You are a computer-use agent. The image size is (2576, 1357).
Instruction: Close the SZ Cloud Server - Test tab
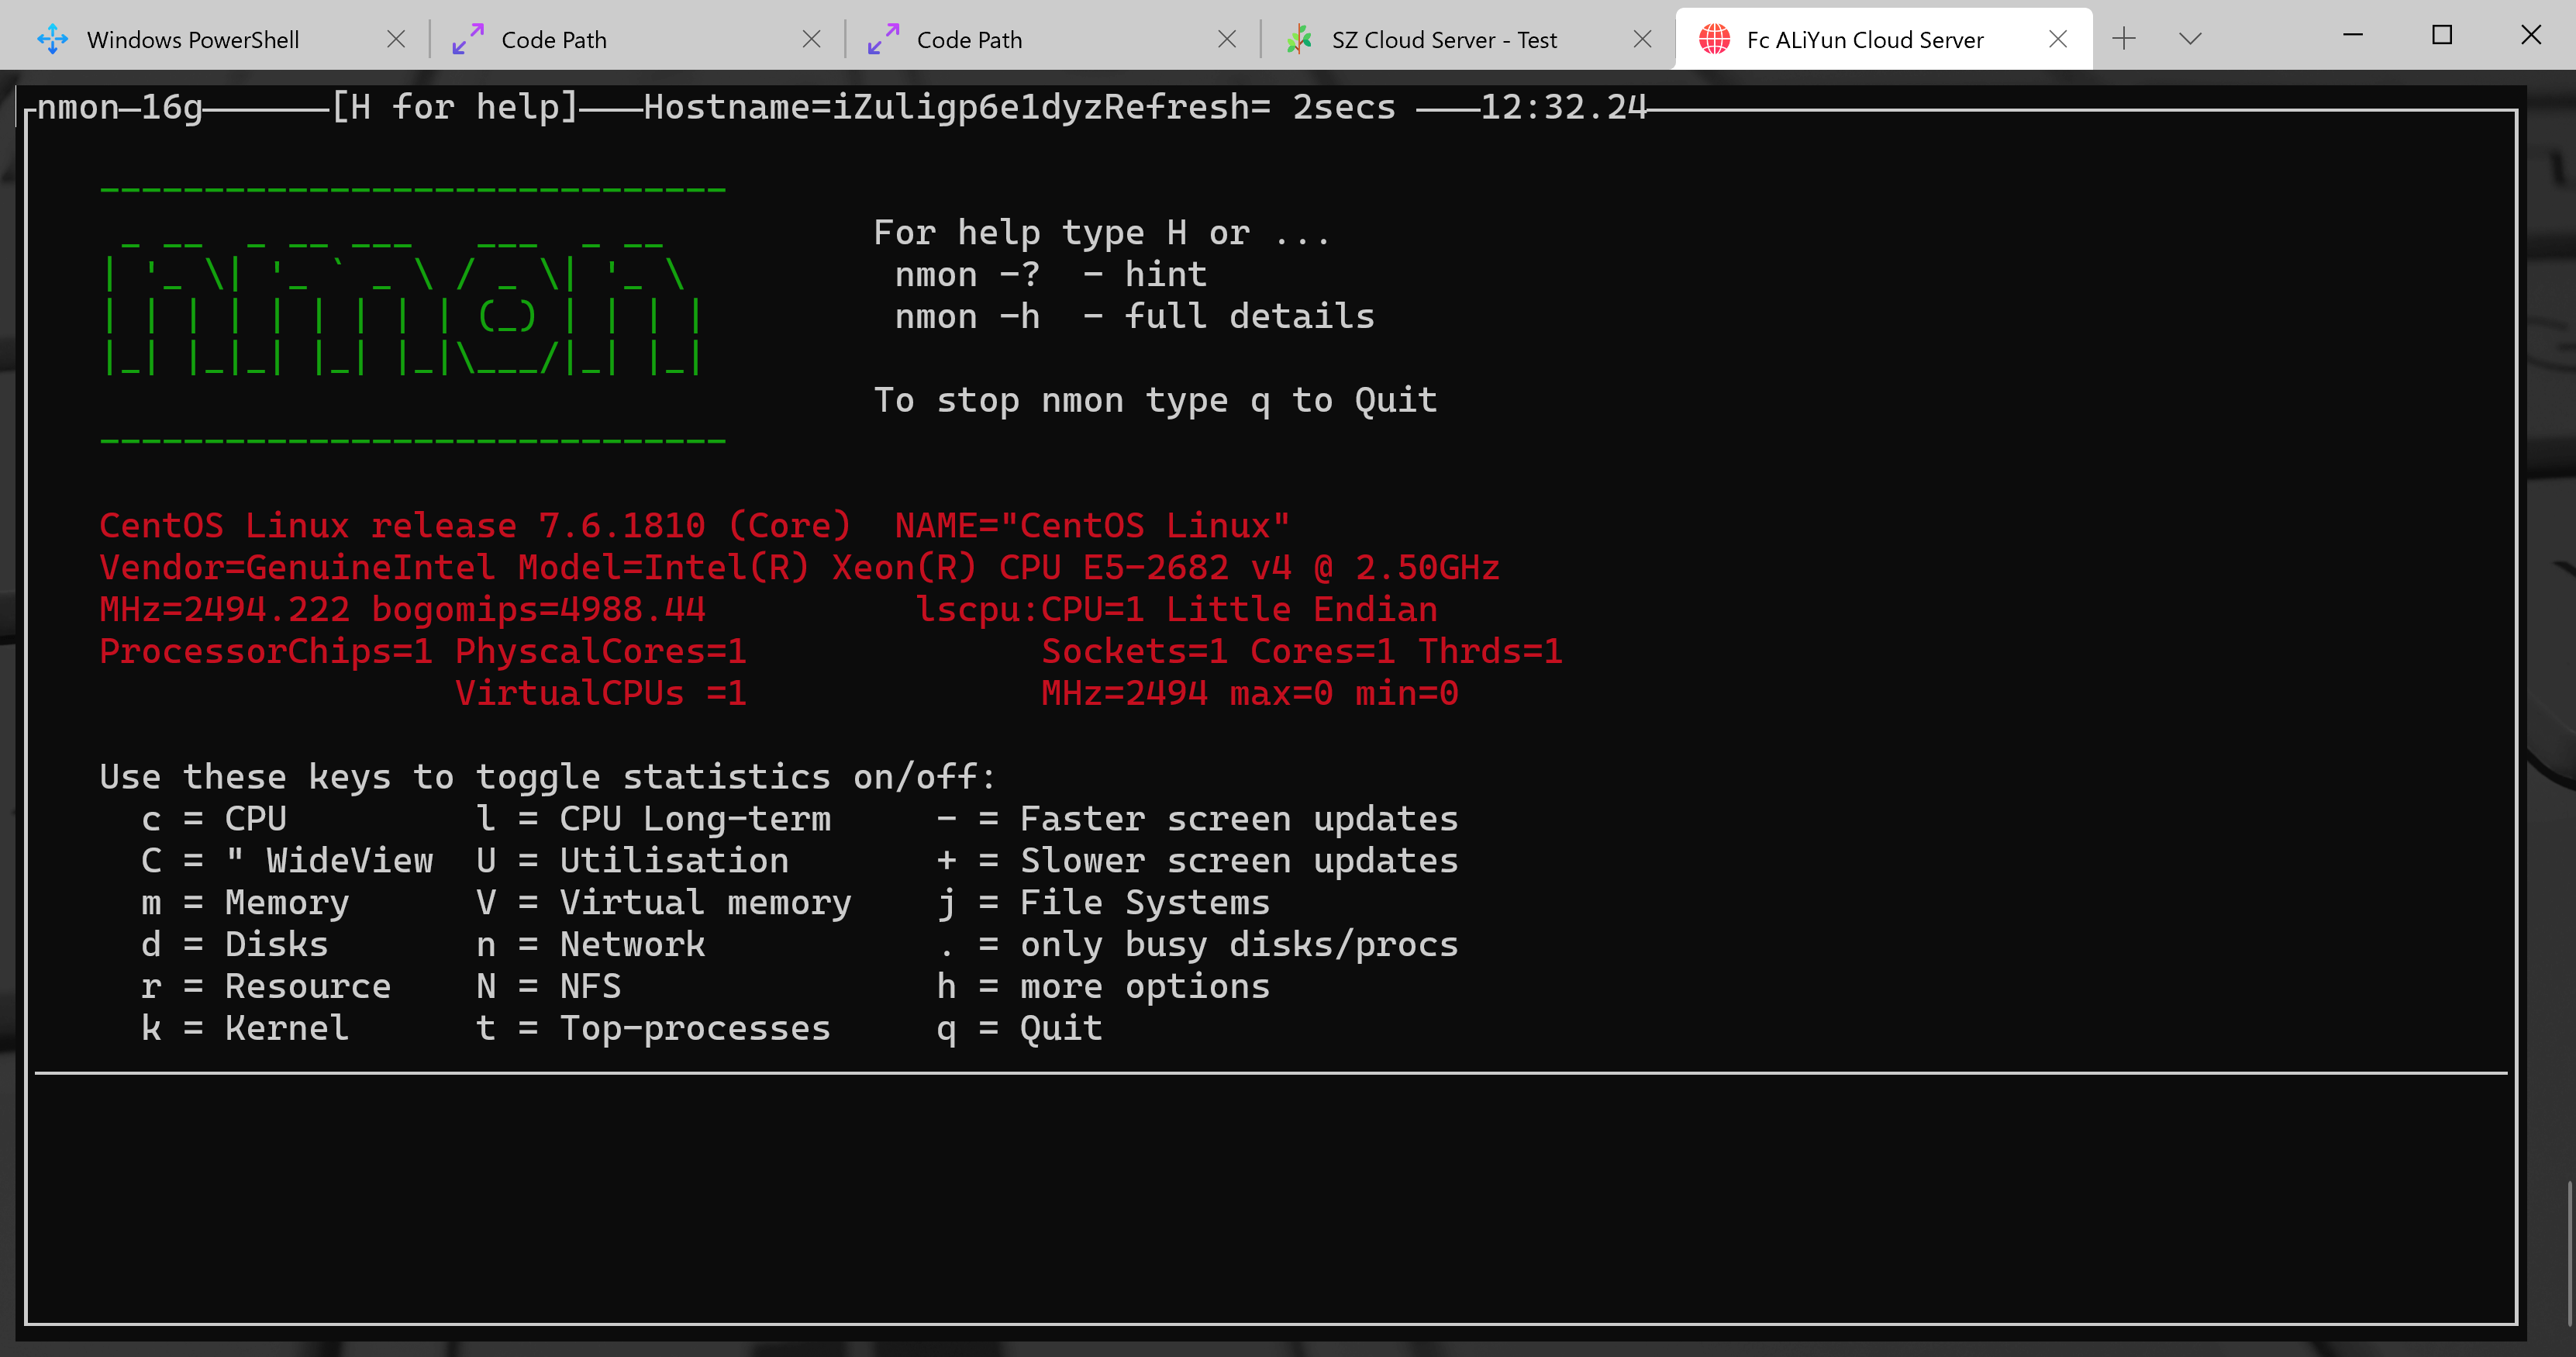coord(1642,39)
